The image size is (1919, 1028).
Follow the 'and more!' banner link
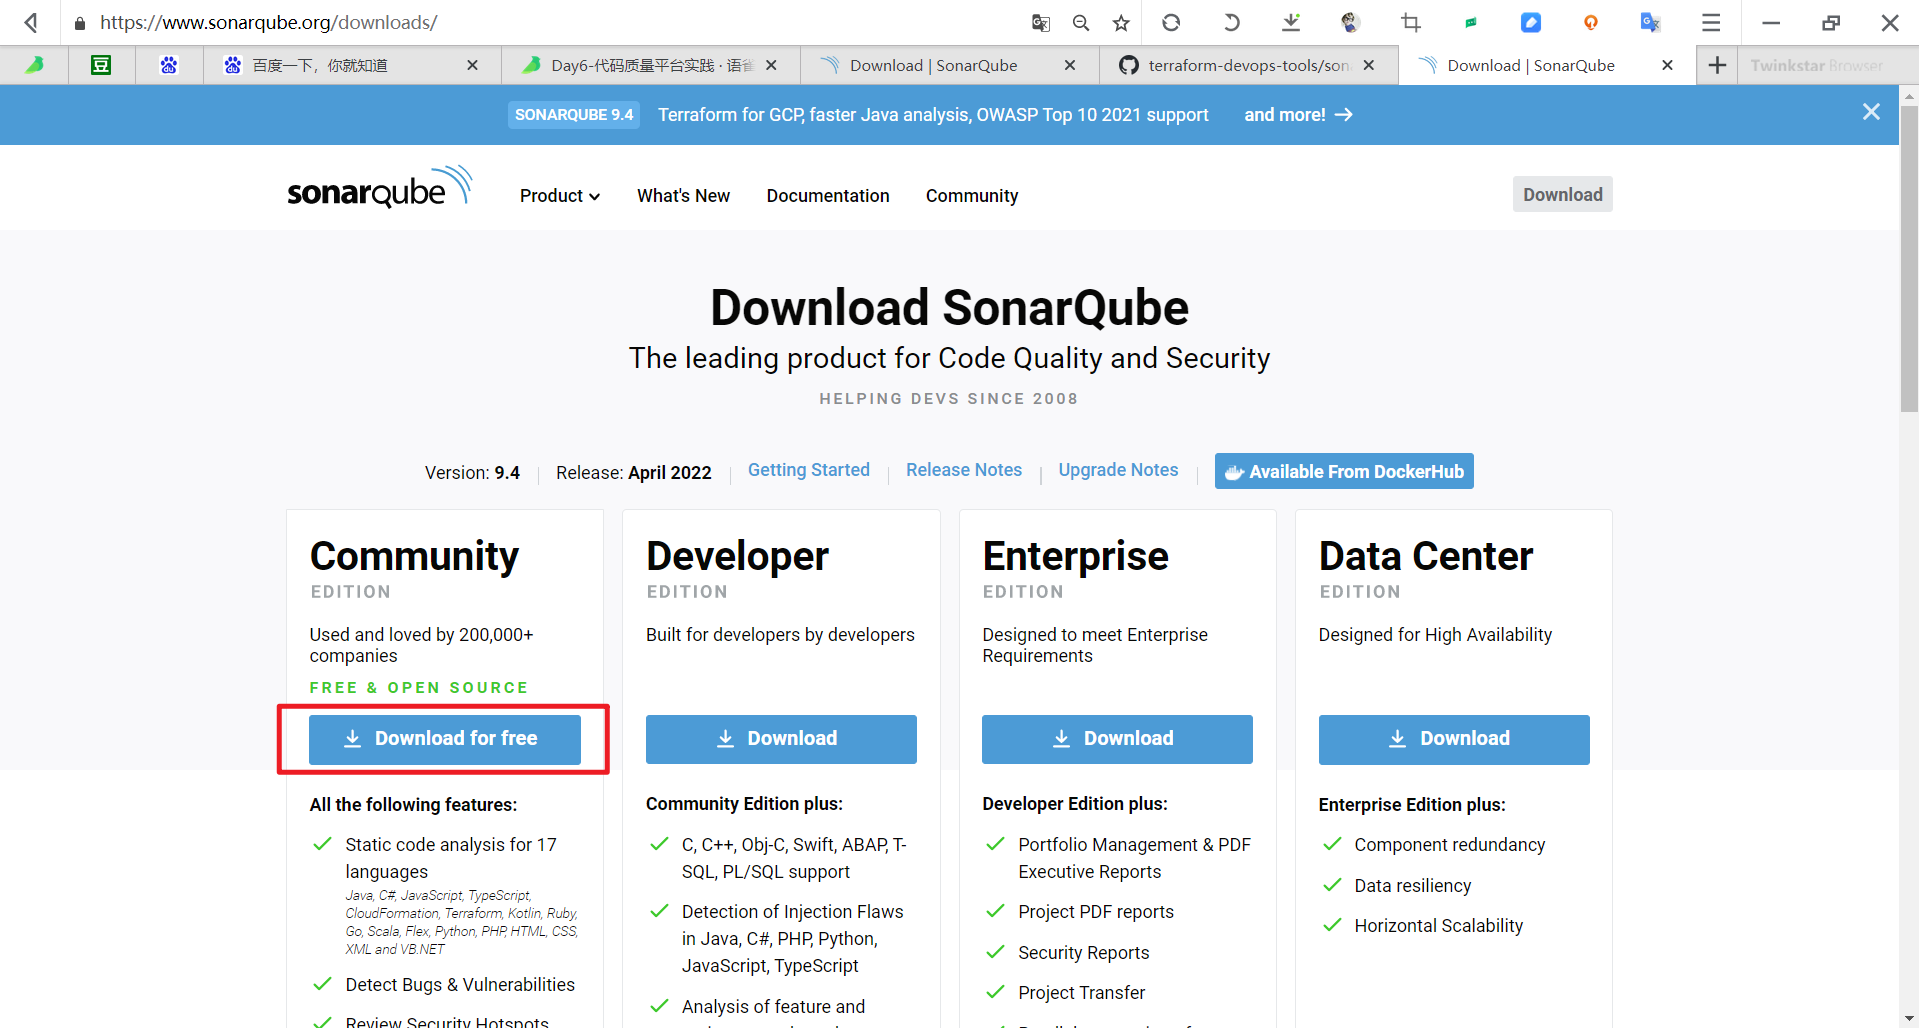point(1298,115)
